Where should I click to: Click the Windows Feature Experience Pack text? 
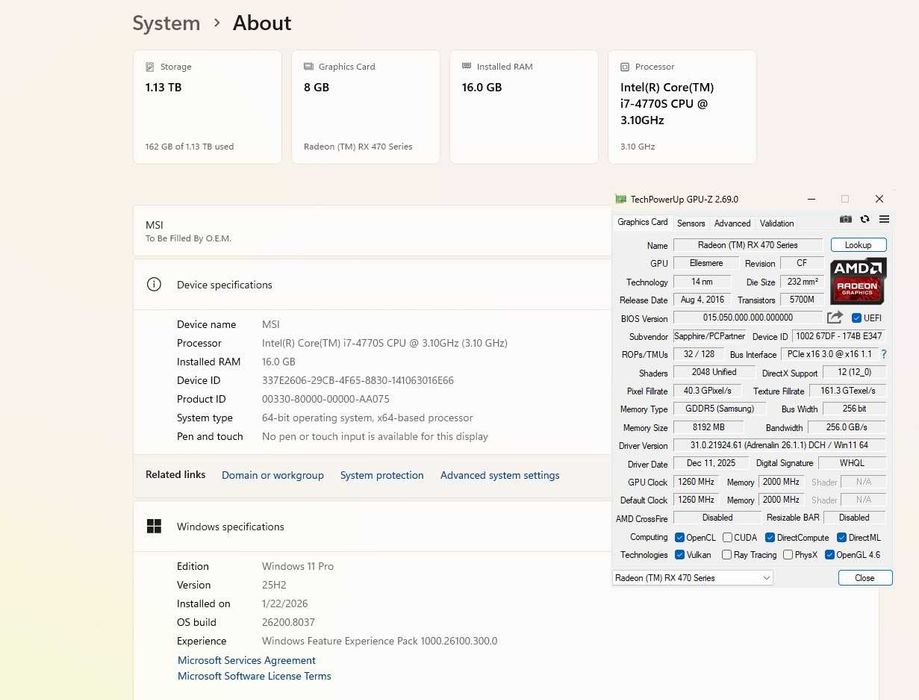(x=380, y=641)
